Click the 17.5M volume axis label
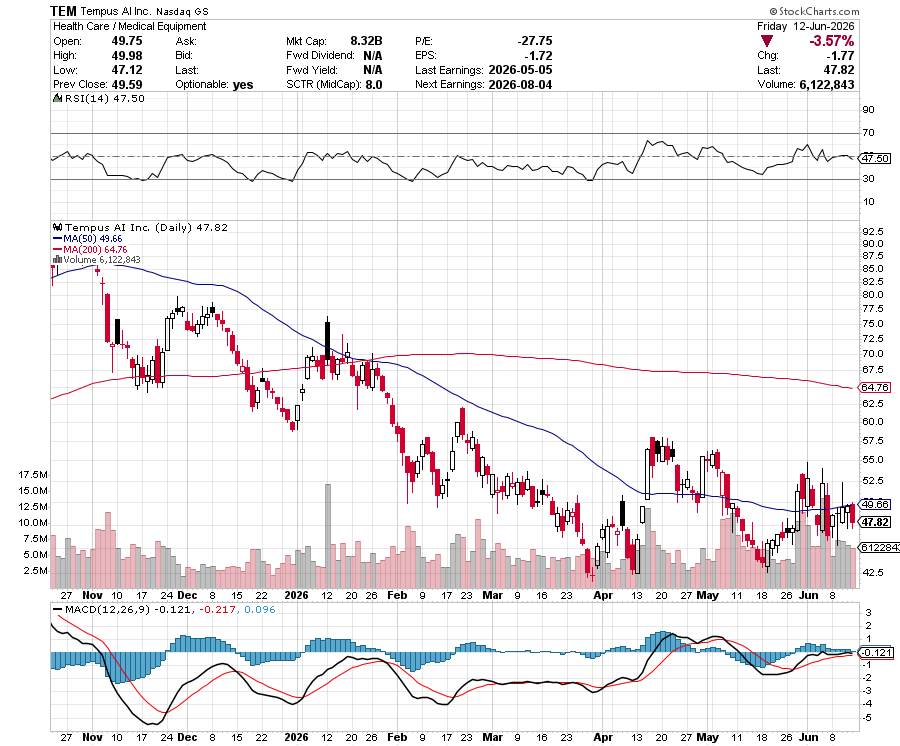 click(33, 475)
